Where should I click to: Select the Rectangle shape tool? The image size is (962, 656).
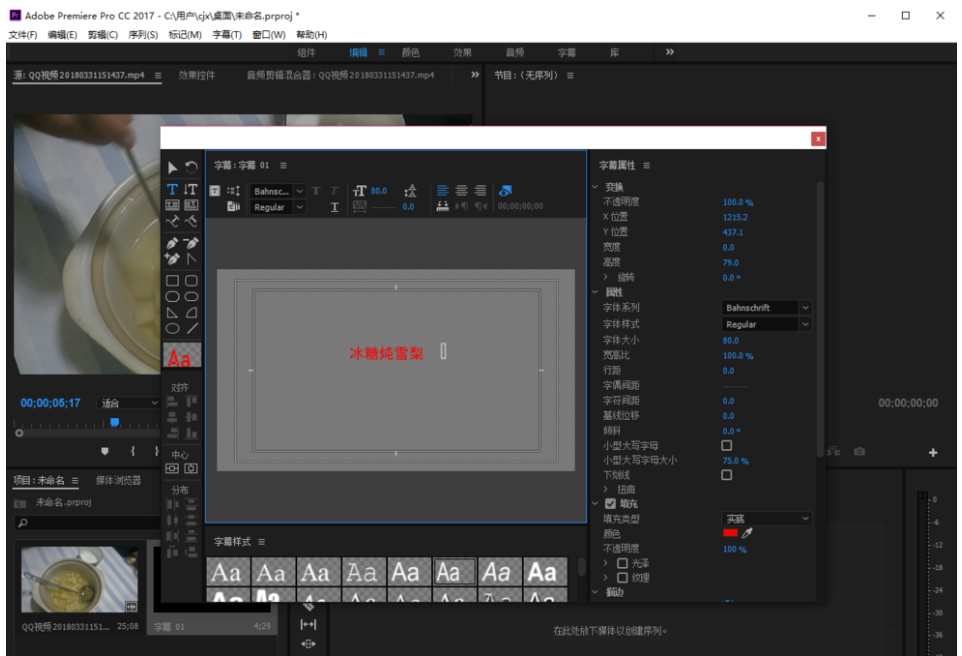(172, 281)
